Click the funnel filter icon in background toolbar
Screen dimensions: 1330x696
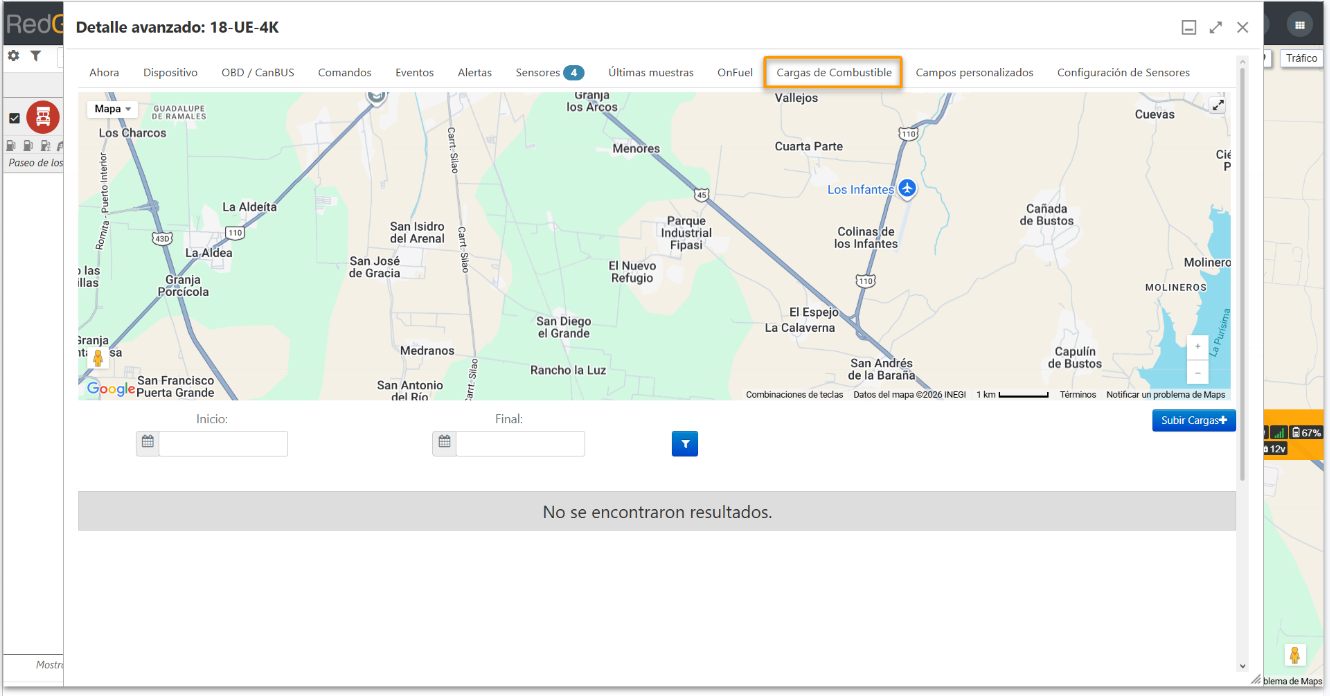[x=35, y=56]
